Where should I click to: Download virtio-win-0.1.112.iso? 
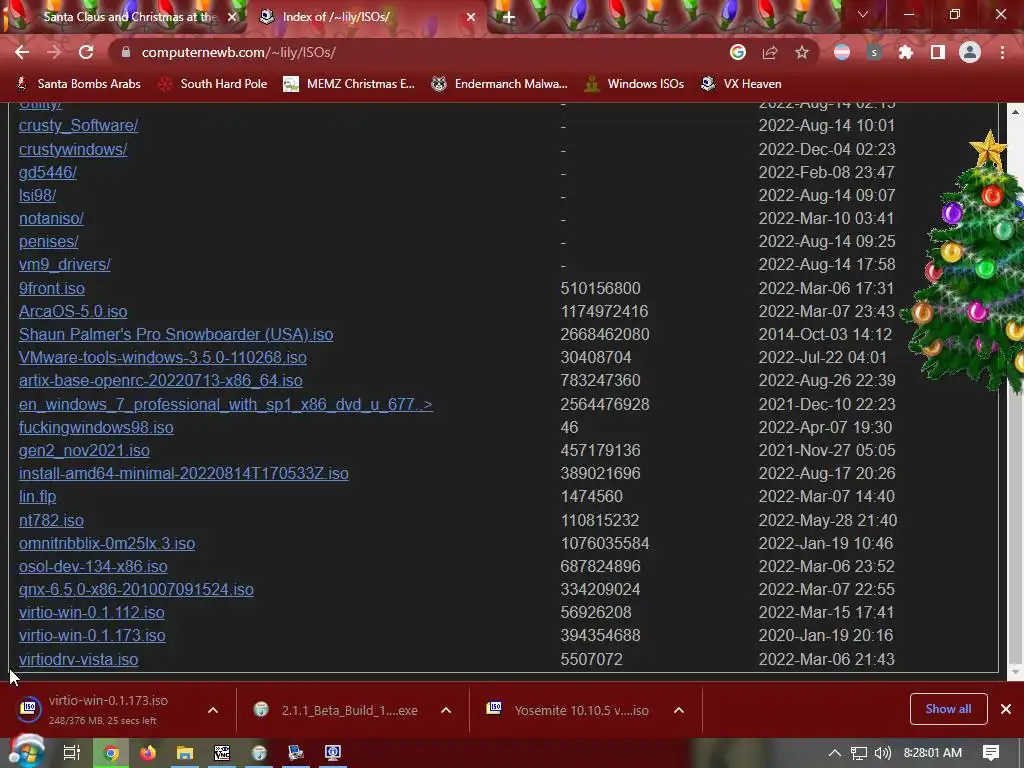tap(91, 613)
